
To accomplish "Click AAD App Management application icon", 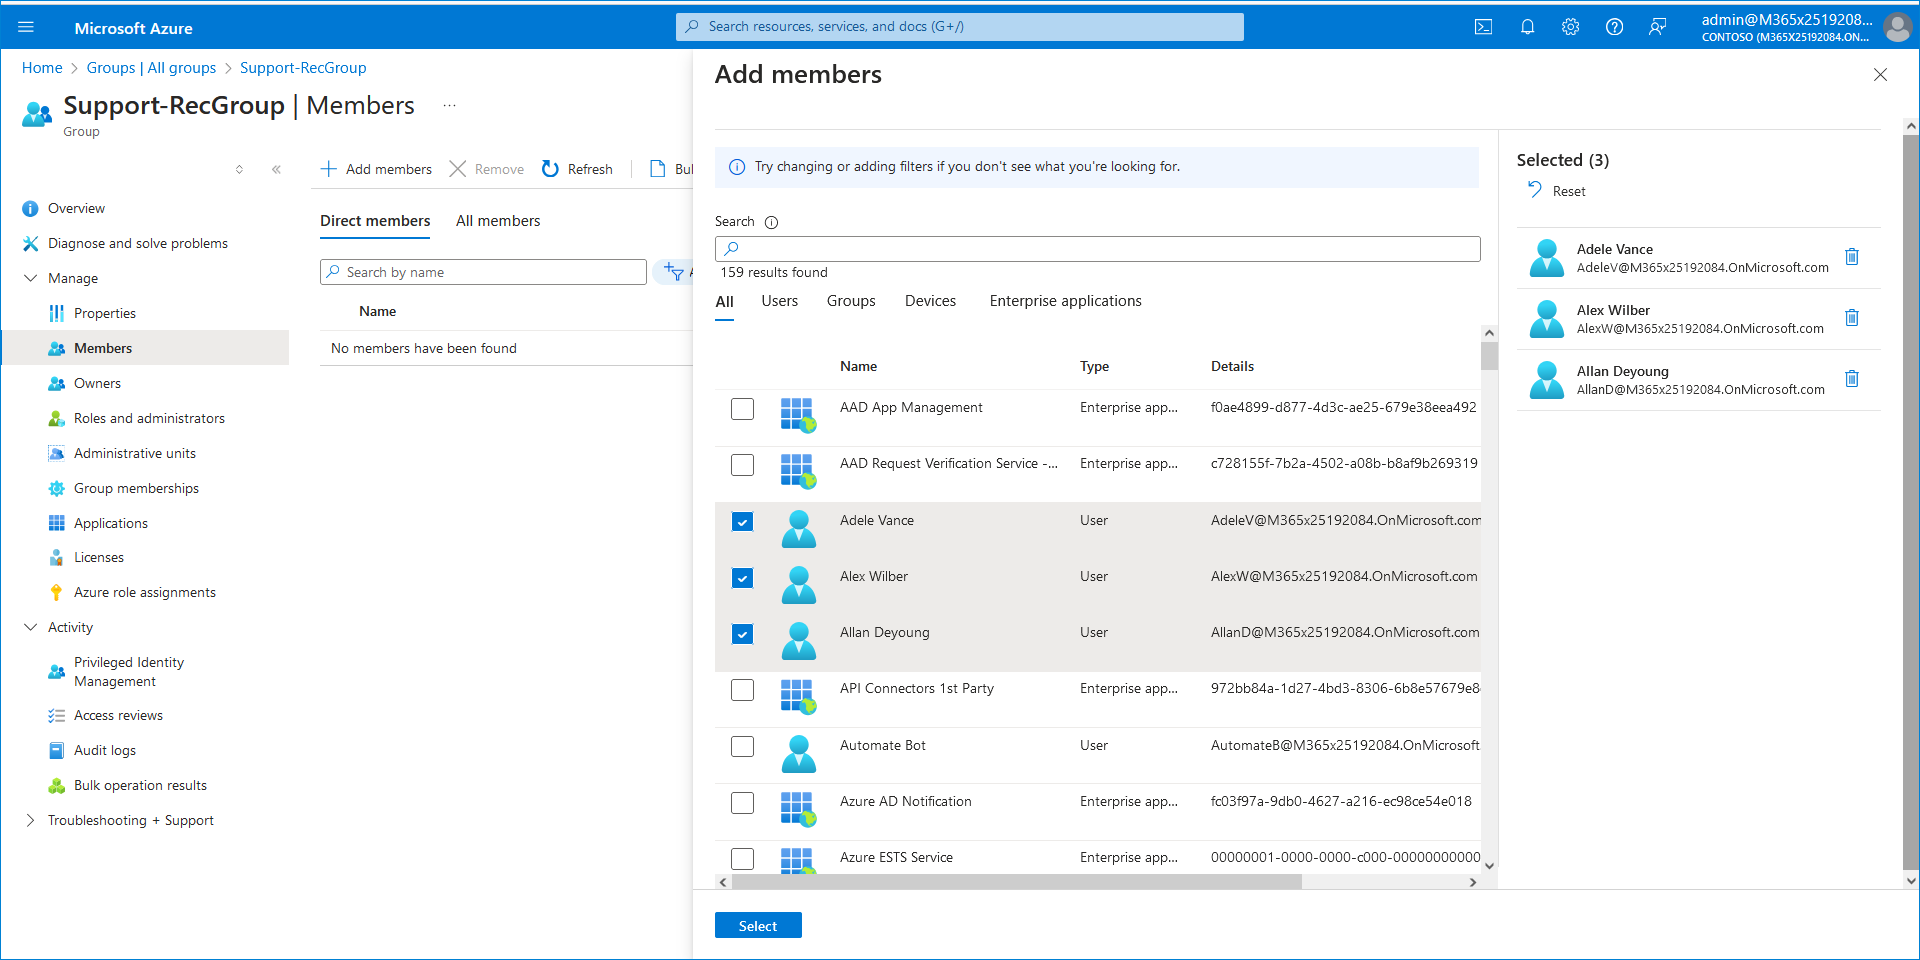I will (798, 414).
